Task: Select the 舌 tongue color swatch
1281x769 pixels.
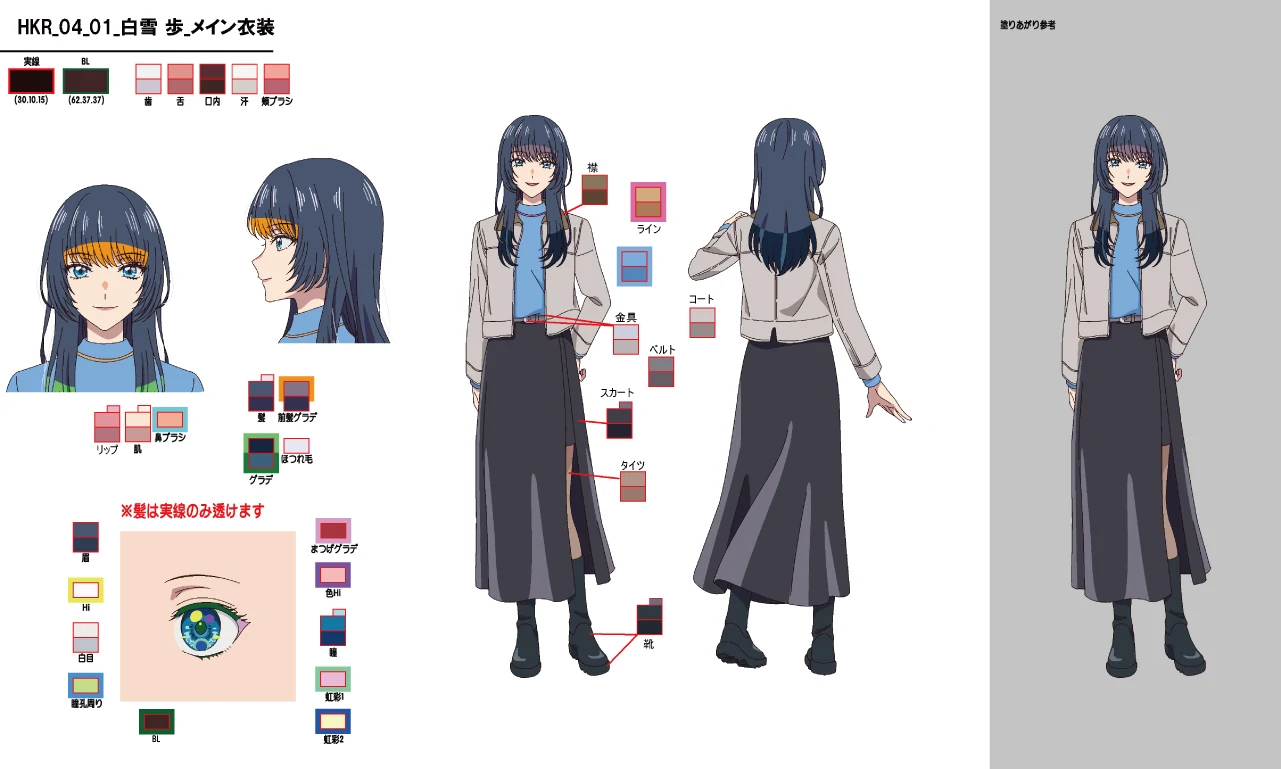Action: (180, 79)
